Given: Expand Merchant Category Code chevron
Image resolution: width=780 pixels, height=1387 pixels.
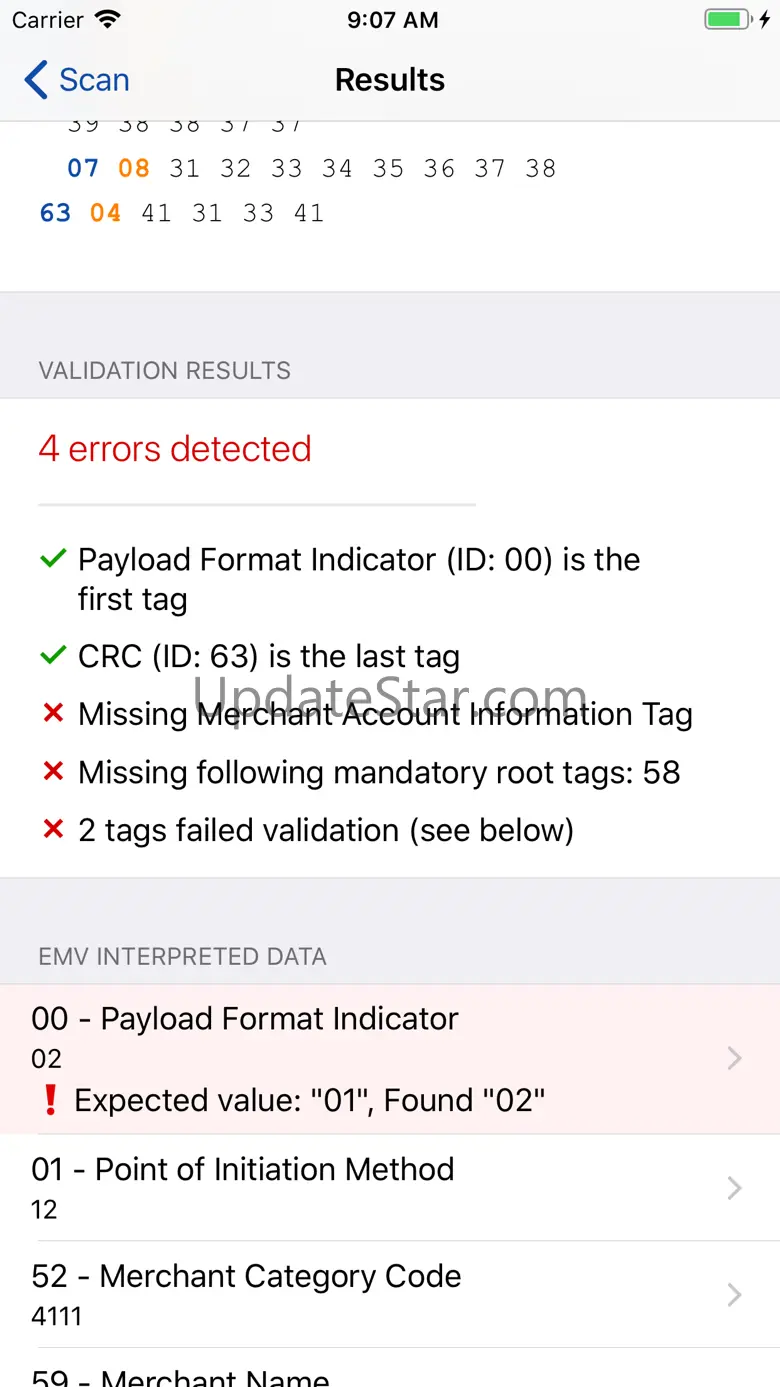Looking at the screenshot, I should click(734, 1294).
